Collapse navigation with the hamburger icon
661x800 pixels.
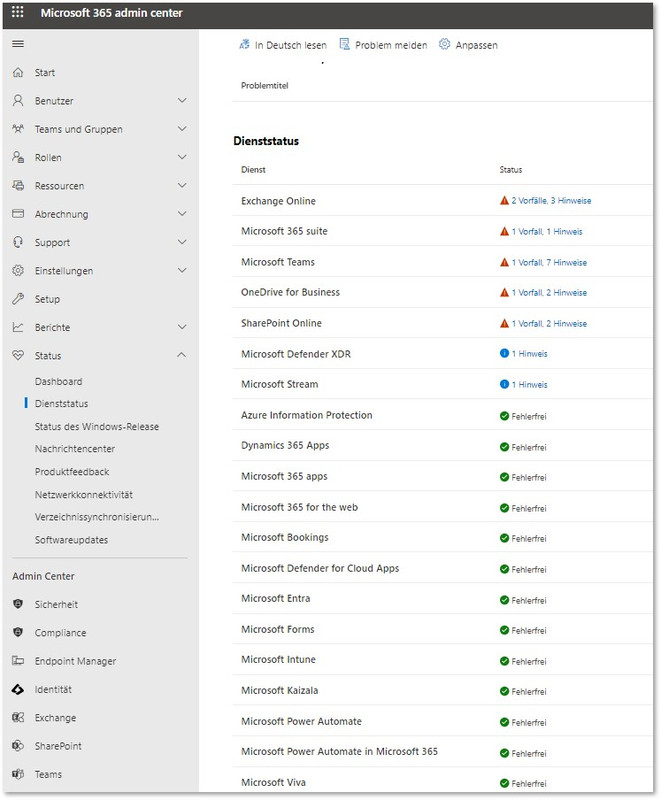point(18,44)
